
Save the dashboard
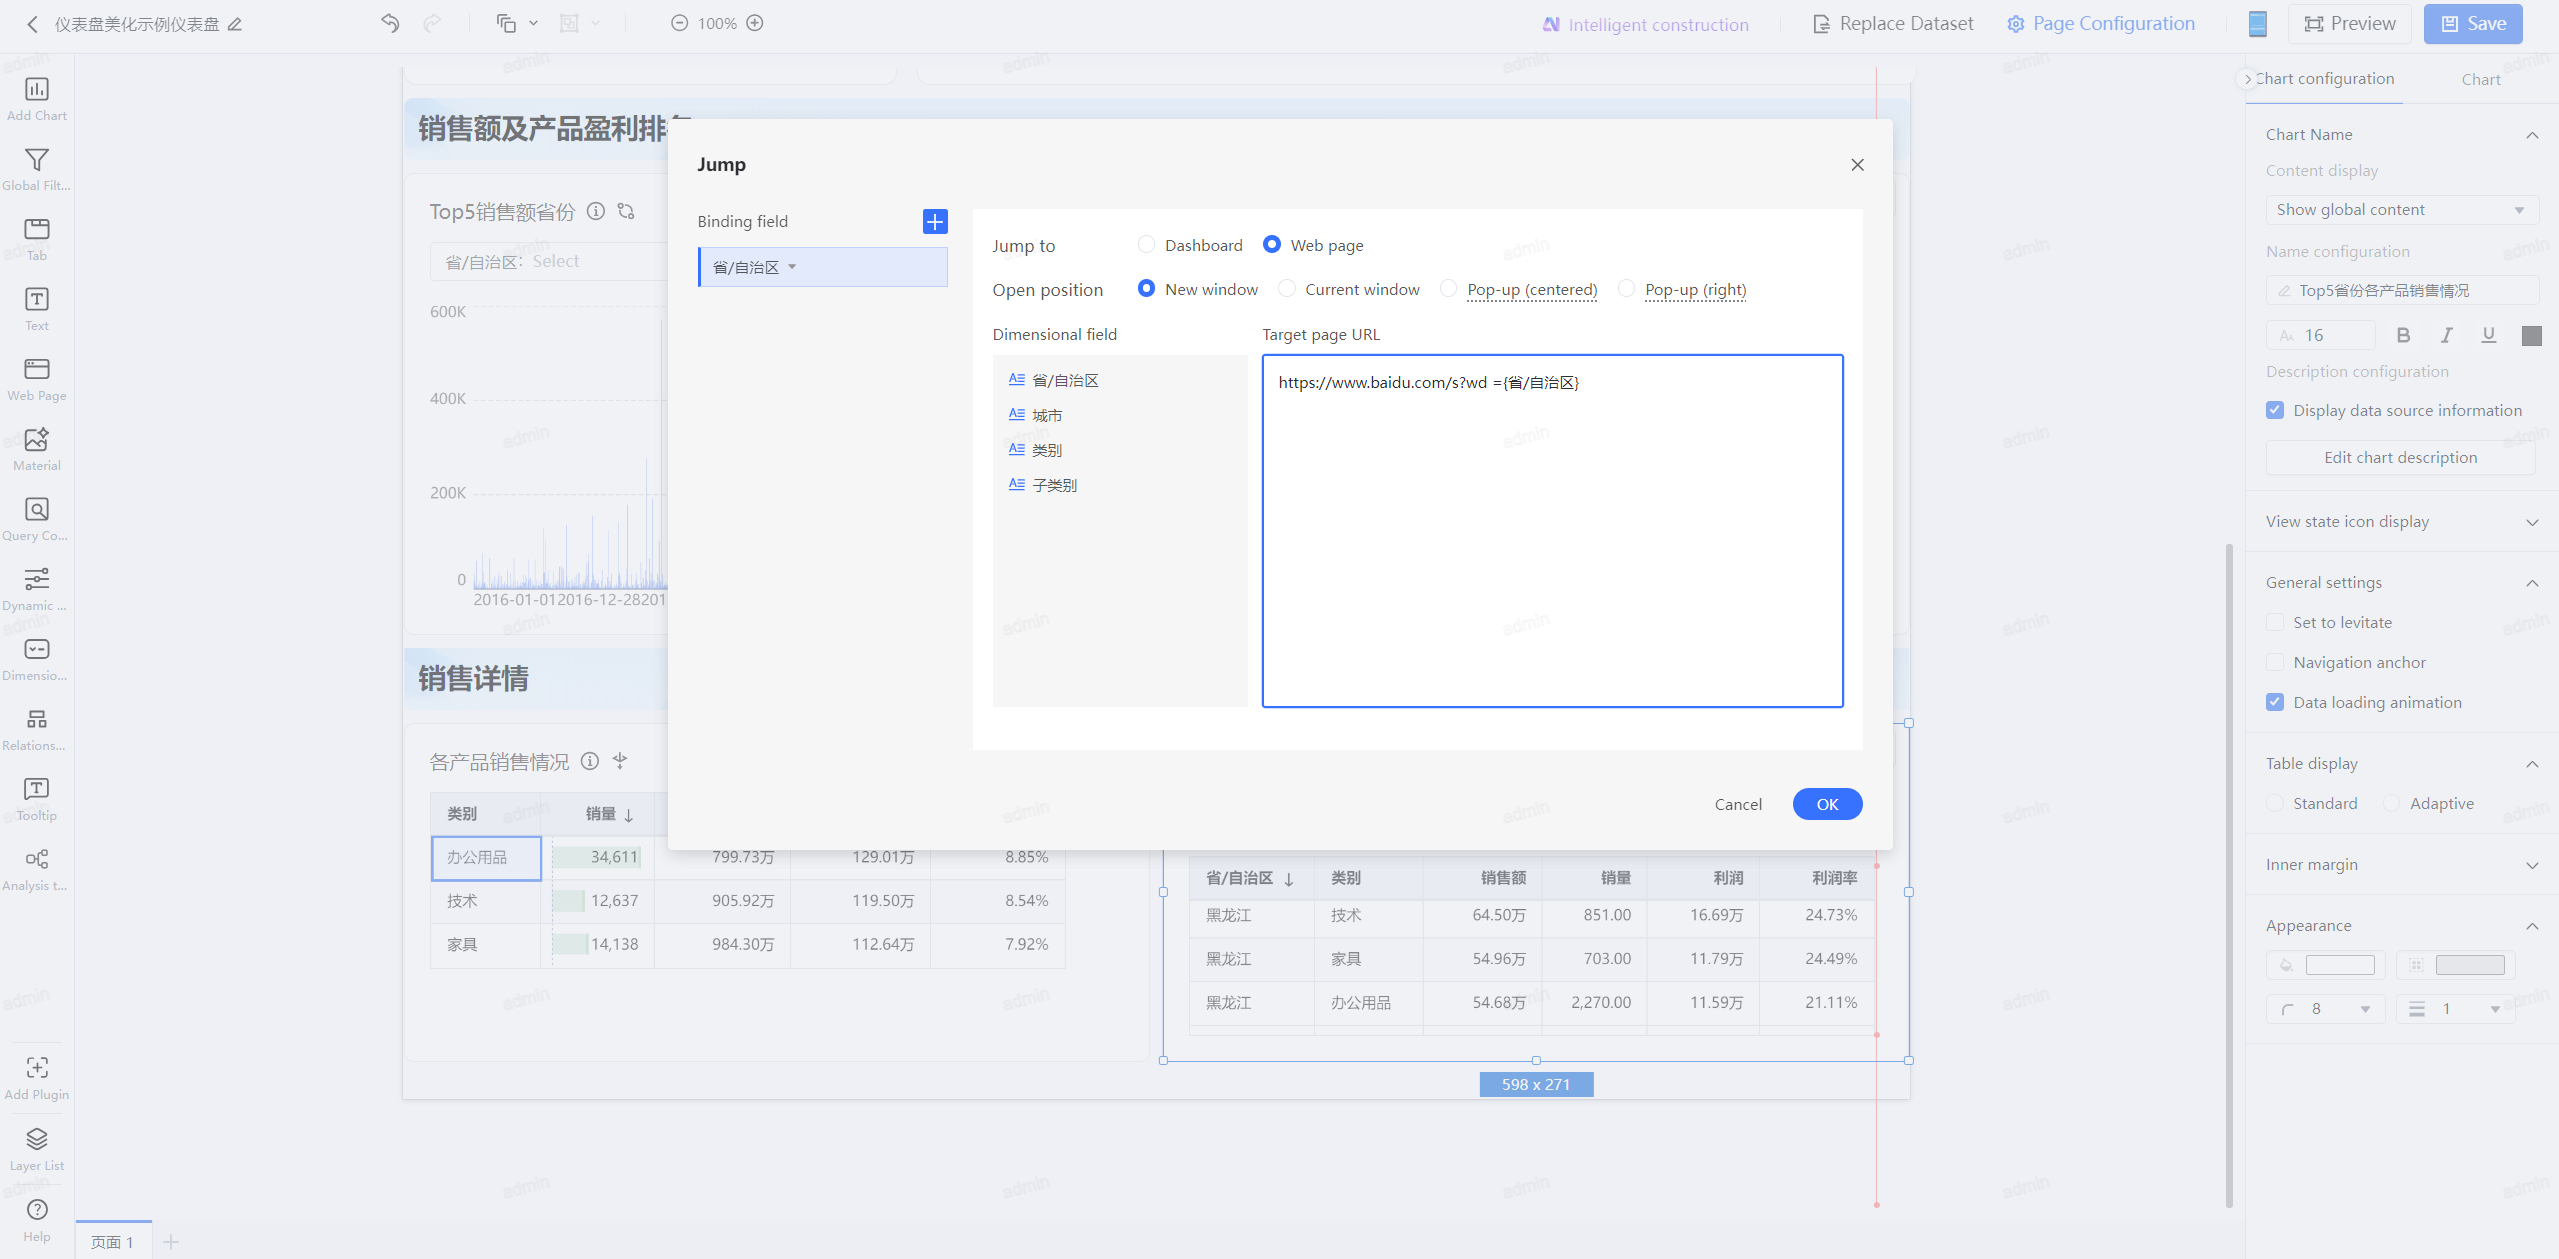pyautogui.click(x=2473, y=23)
